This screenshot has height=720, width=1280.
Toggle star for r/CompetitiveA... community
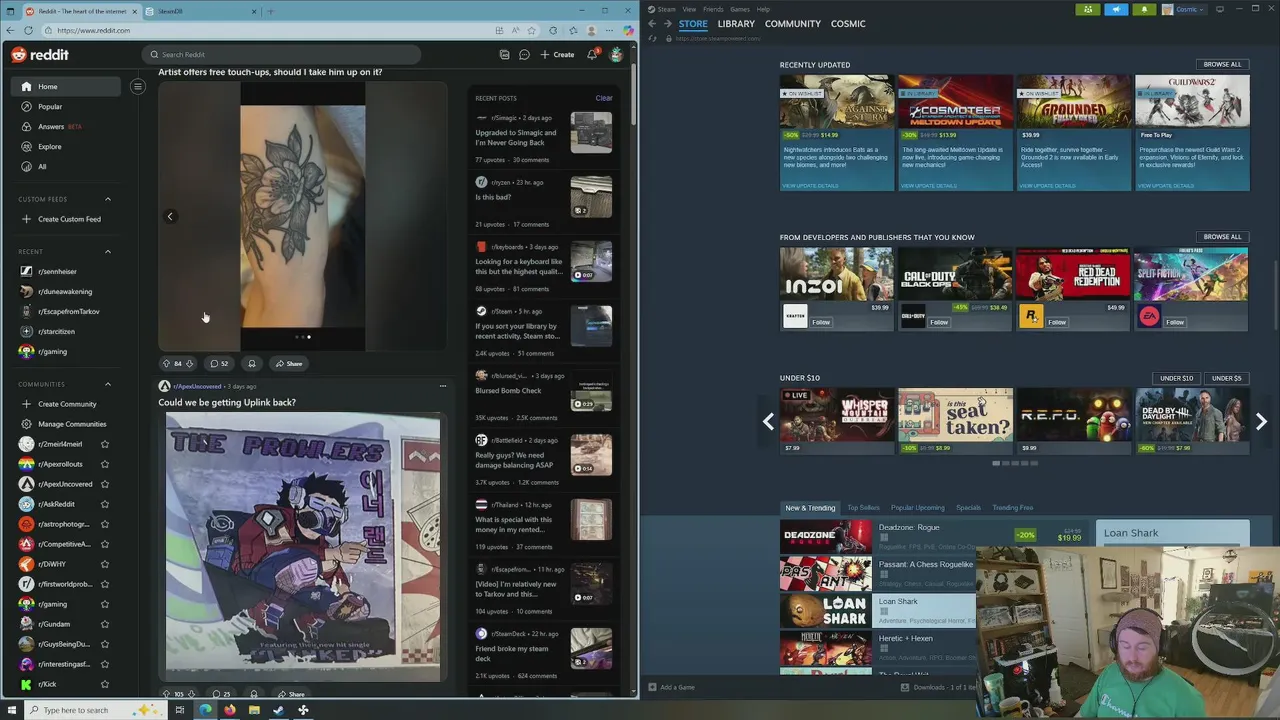click(x=105, y=544)
